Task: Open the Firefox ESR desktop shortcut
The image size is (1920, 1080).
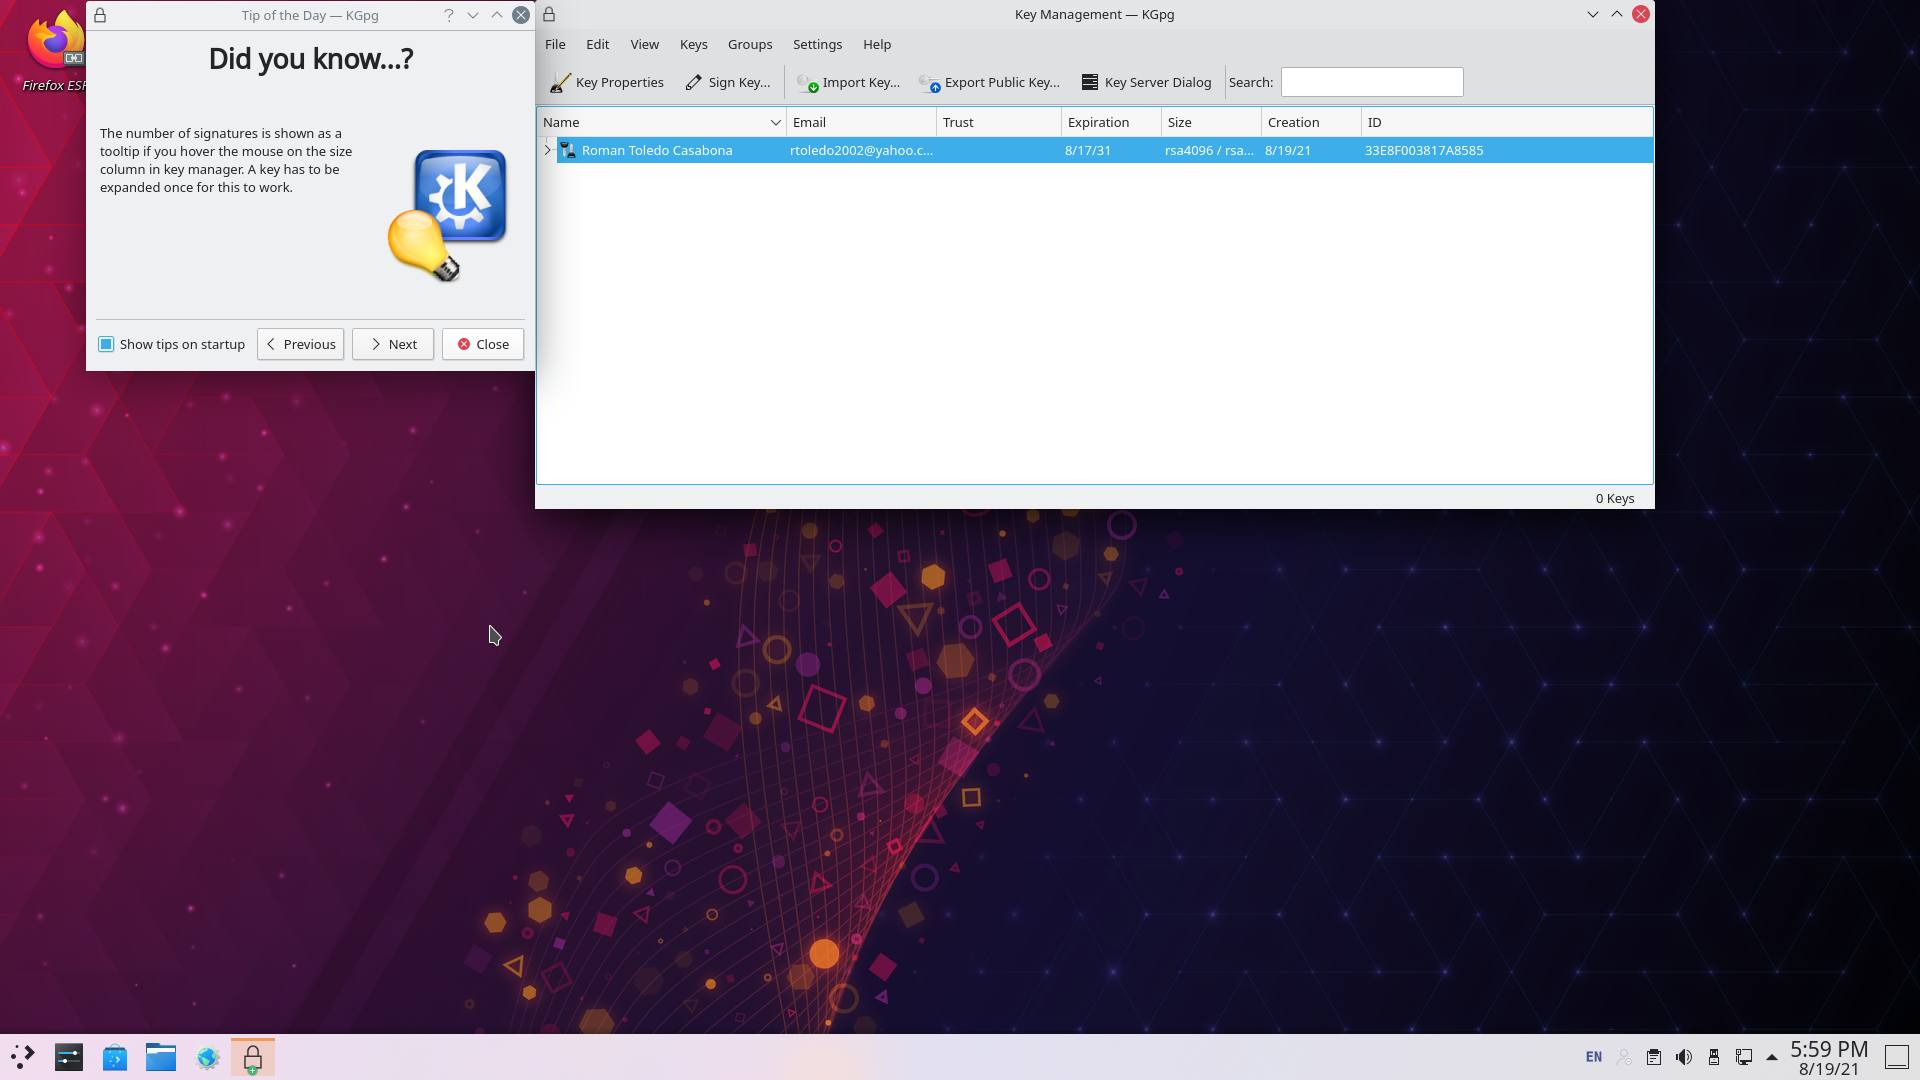Action: [x=55, y=50]
